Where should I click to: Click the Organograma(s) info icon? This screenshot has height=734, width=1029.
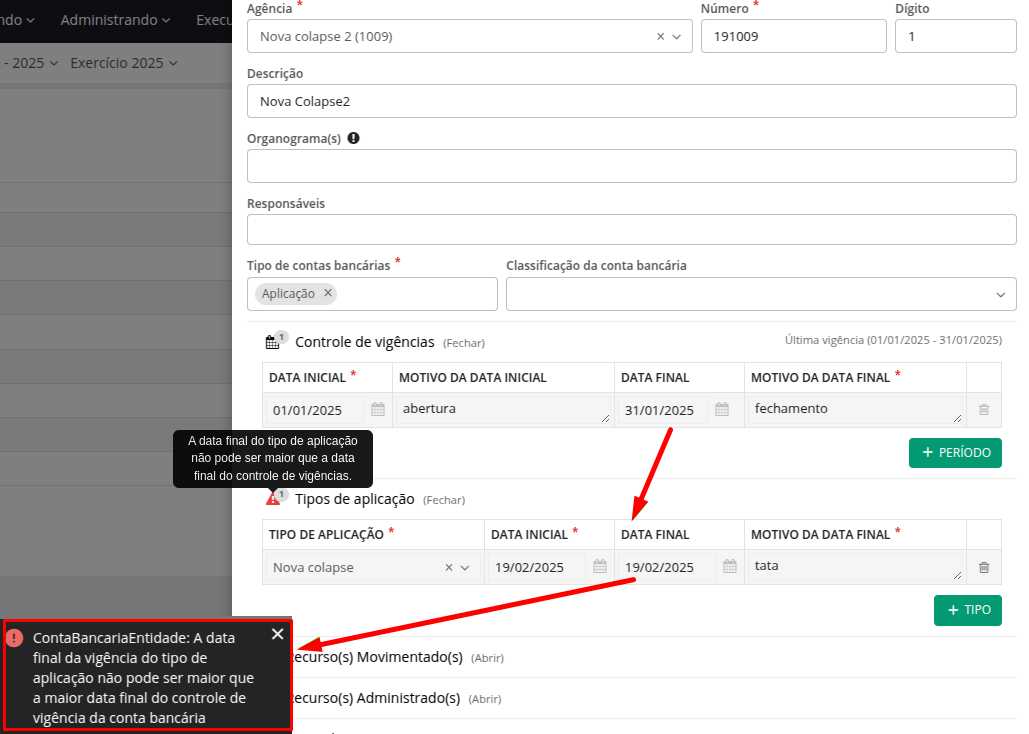354,139
